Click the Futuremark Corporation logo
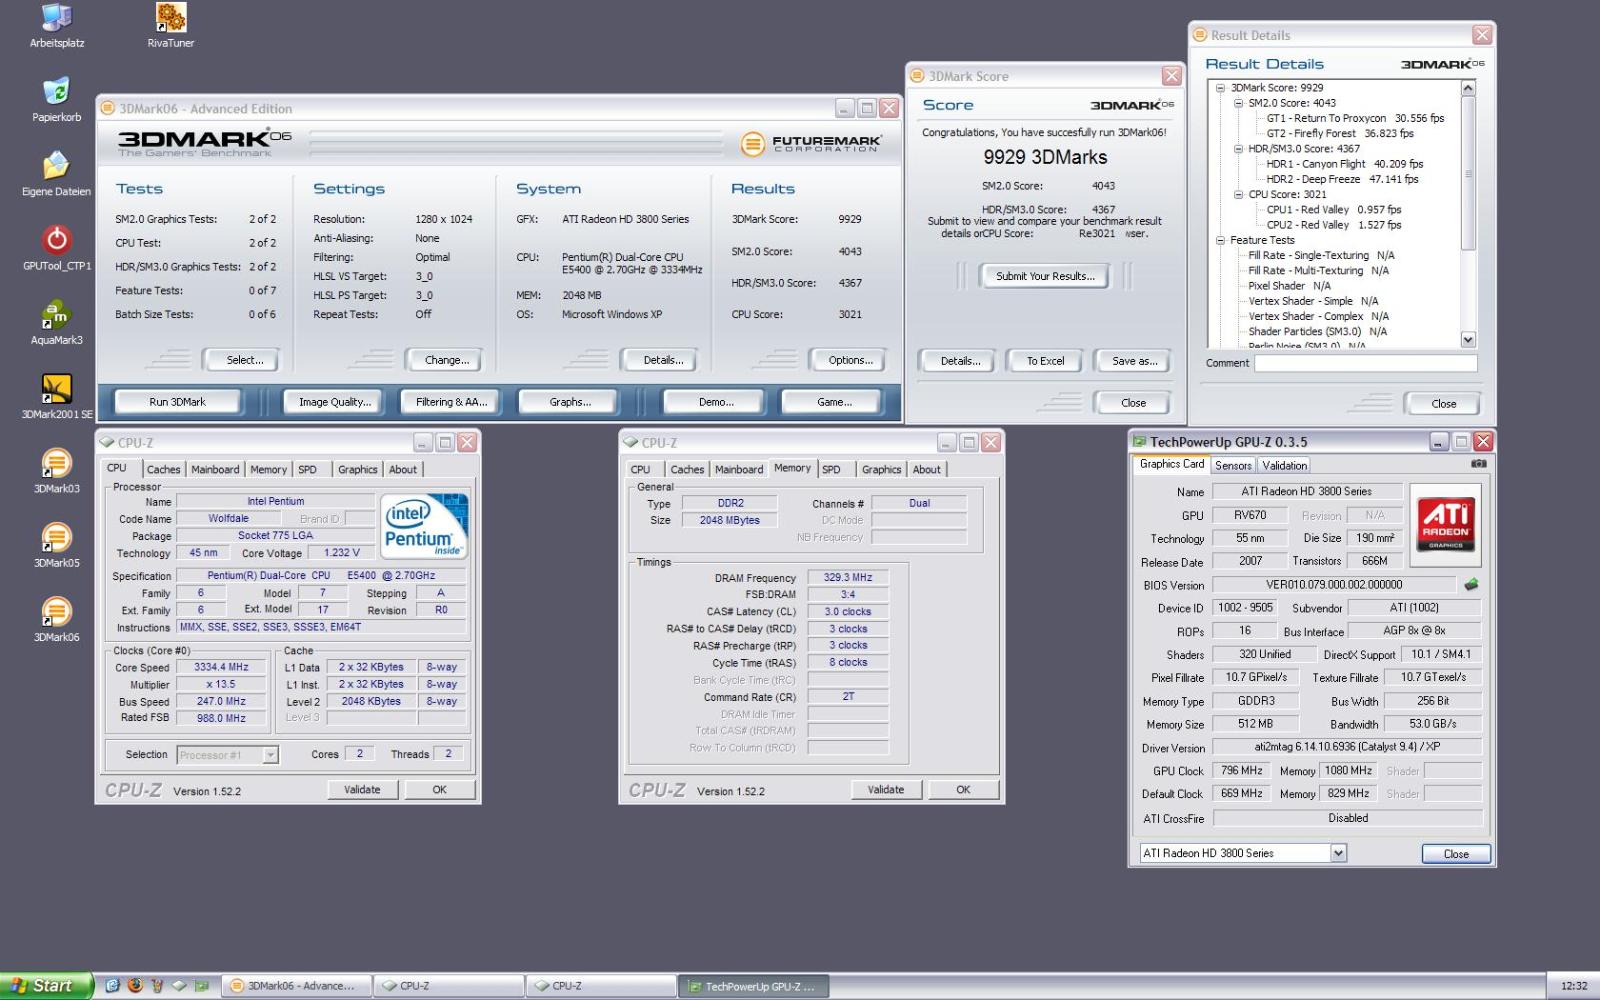The image size is (1600, 1000). pos(811,144)
